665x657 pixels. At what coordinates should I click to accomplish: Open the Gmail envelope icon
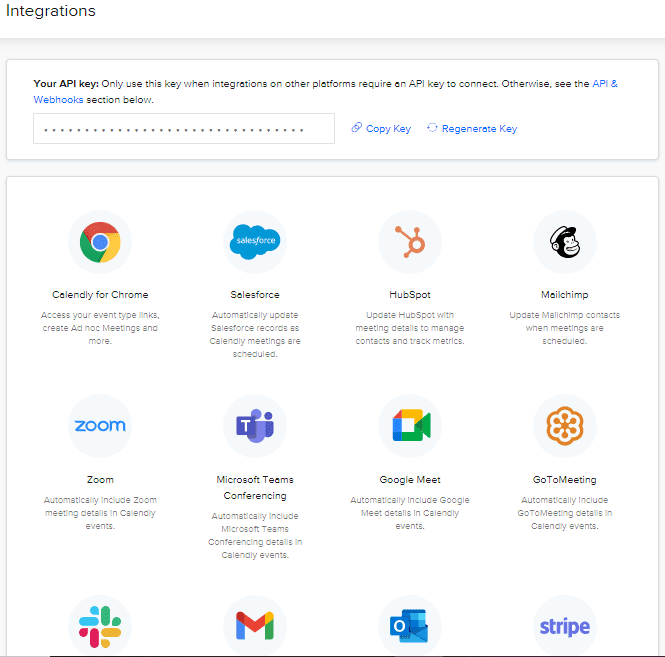[255, 626]
